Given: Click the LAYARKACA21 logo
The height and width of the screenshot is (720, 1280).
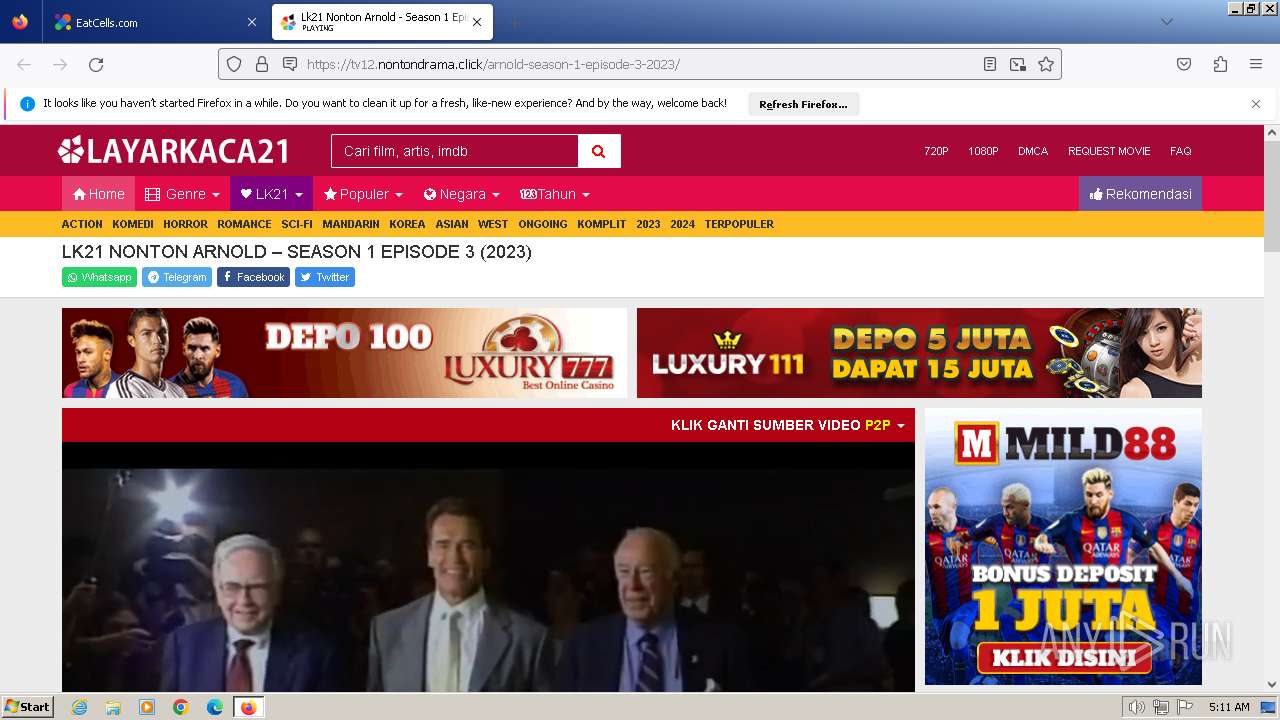Looking at the screenshot, I should tap(174, 151).
